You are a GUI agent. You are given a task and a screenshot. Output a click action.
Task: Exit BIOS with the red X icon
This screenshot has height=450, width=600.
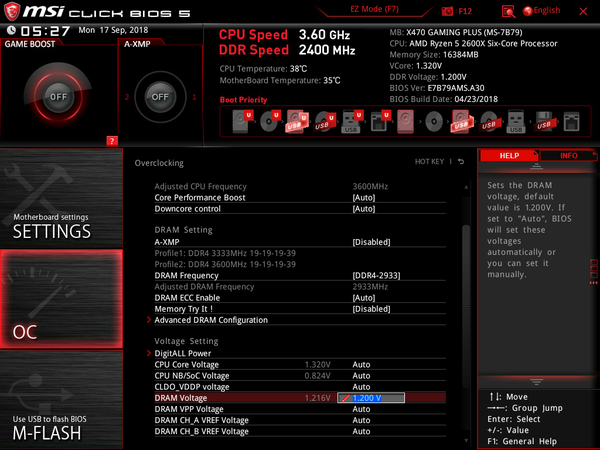click(x=583, y=11)
